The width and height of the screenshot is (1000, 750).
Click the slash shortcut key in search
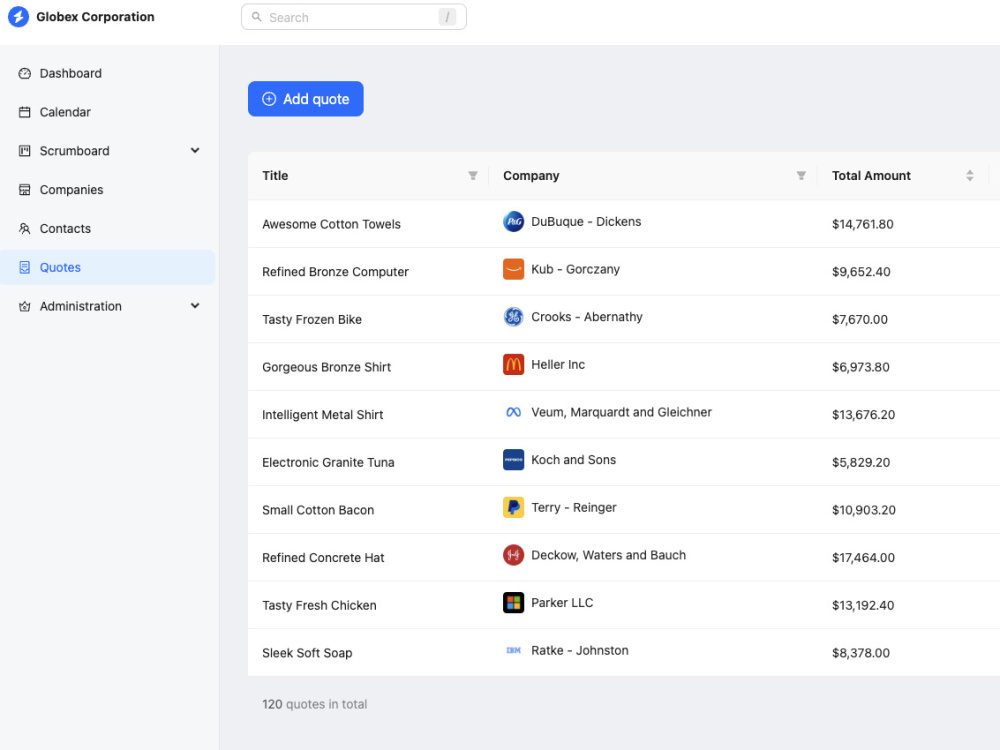pos(447,17)
